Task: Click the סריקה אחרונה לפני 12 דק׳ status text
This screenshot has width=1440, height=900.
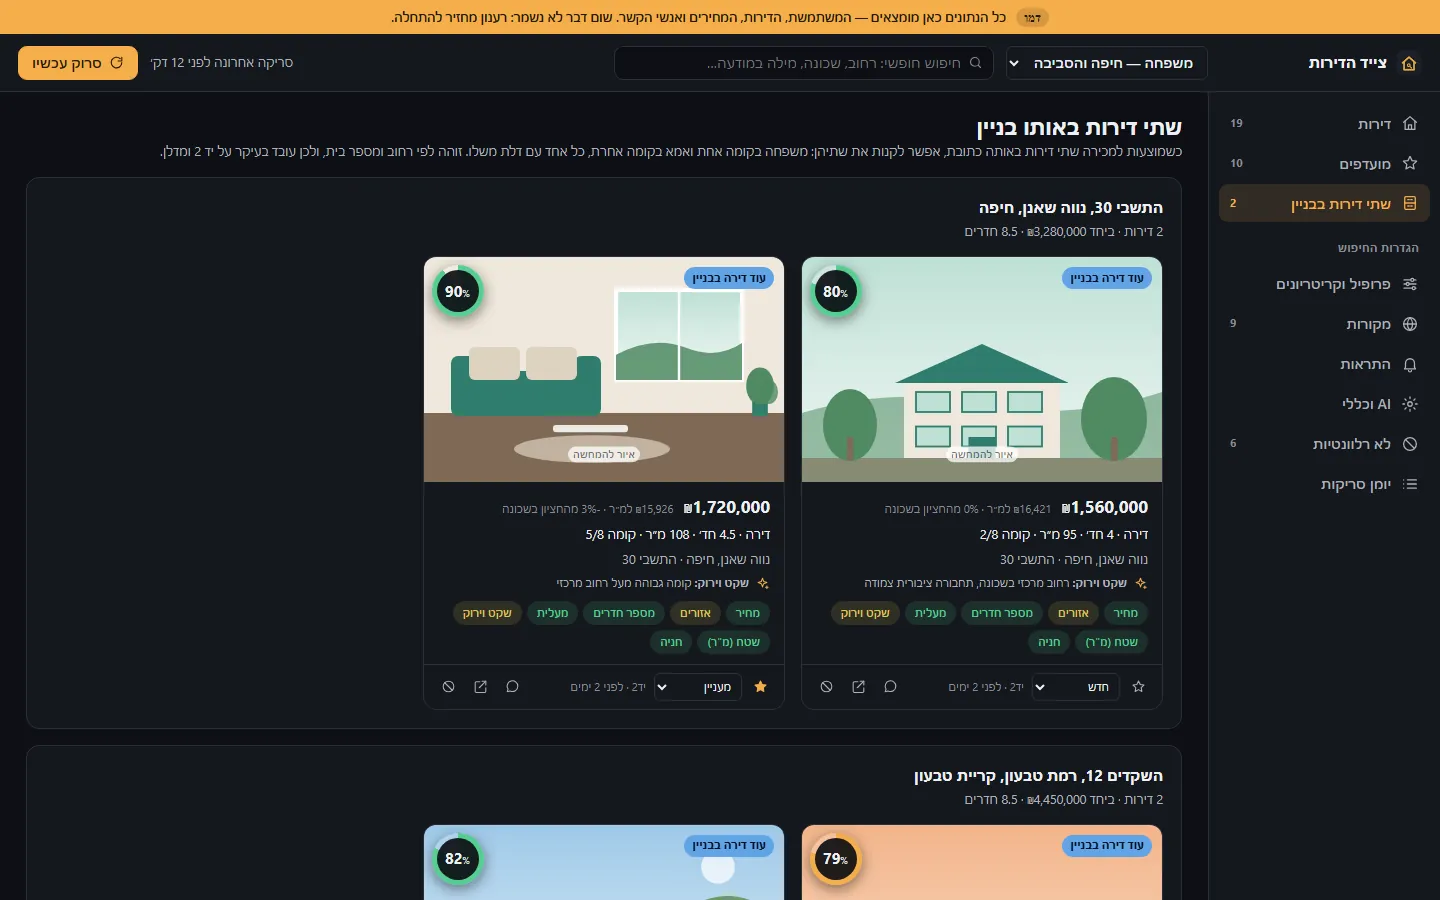Action: click(222, 63)
